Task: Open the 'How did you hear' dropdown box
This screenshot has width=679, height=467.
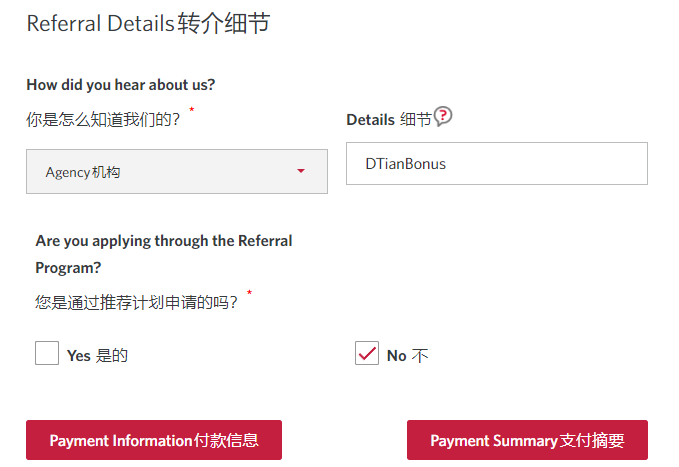Action: click(177, 172)
